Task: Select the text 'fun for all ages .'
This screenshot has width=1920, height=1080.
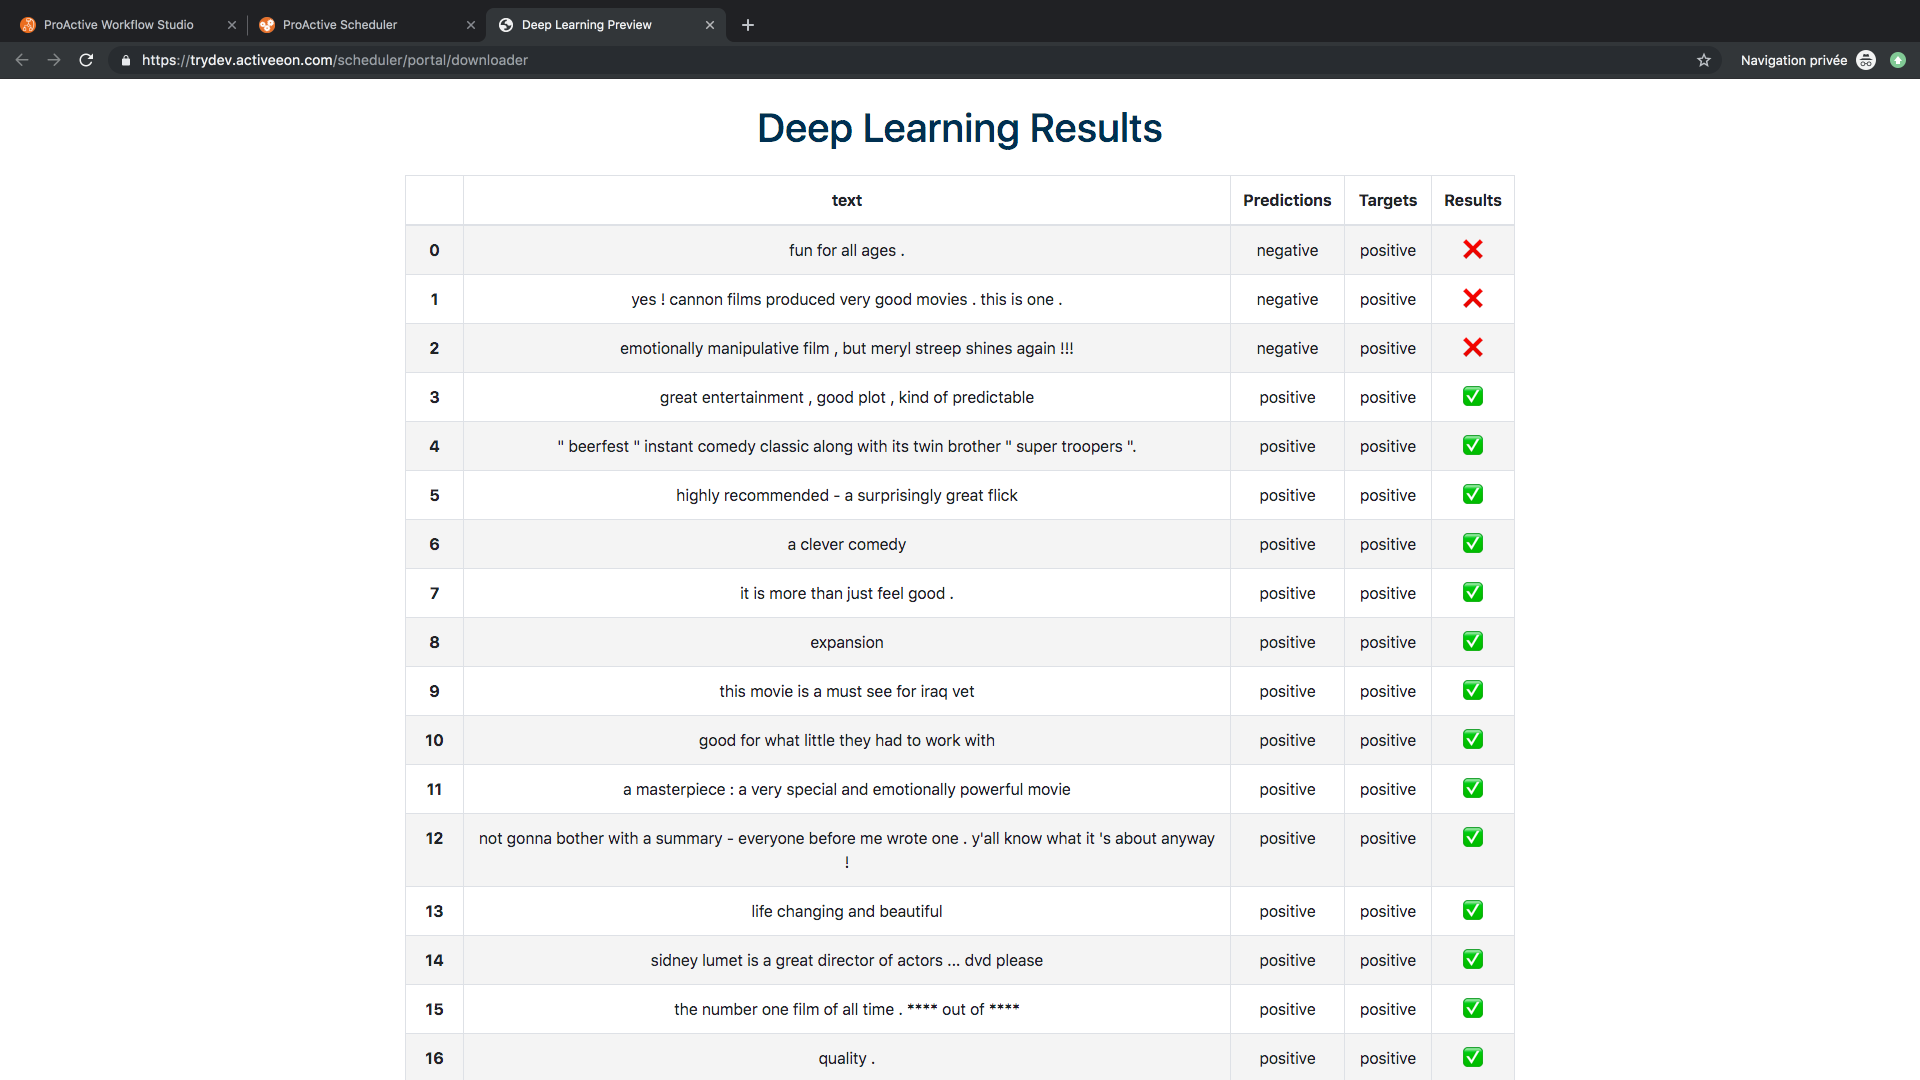Action: [847, 250]
